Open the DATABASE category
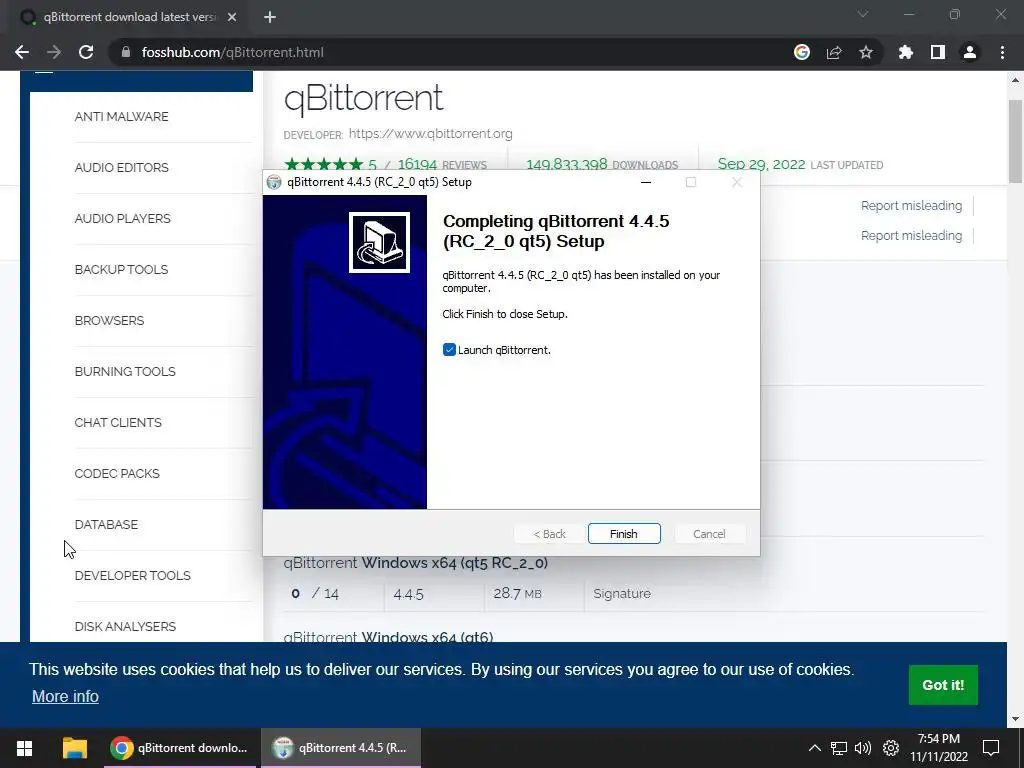 click(106, 524)
